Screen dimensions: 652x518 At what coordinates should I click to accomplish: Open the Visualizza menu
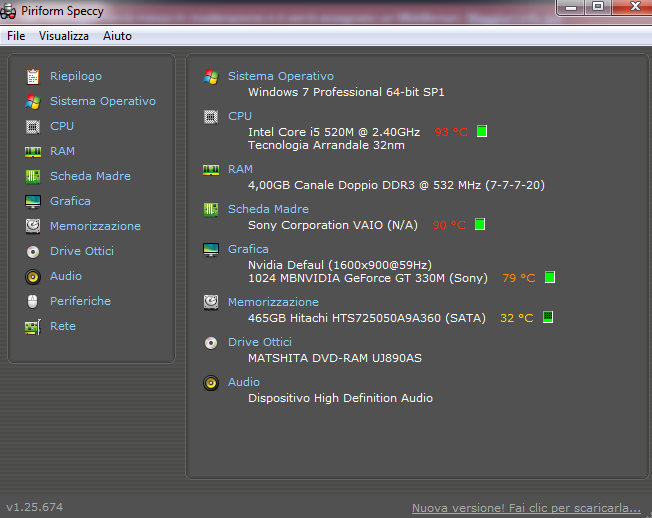pyautogui.click(x=64, y=36)
